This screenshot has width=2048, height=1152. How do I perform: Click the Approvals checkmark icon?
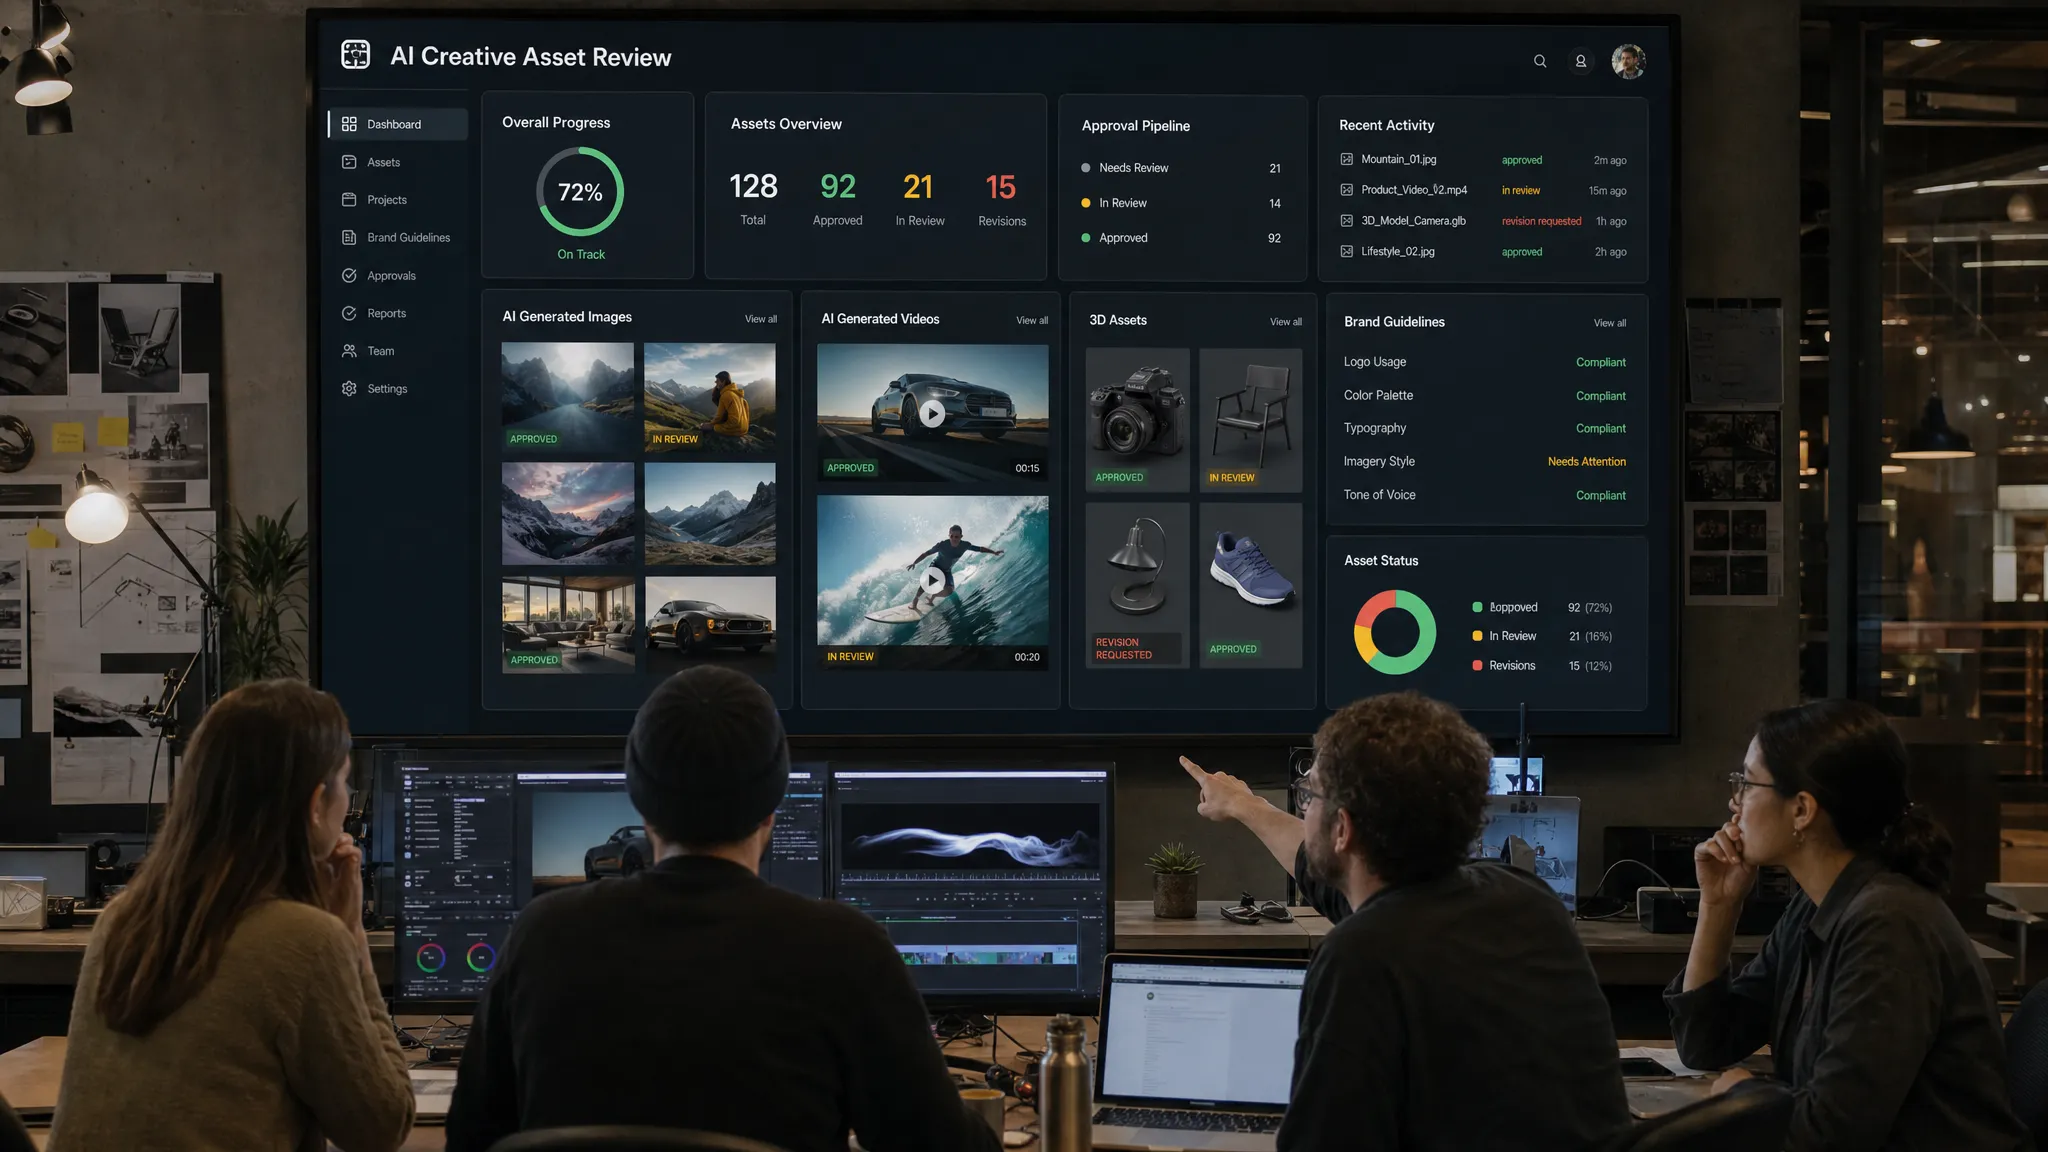(x=349, y=275)
